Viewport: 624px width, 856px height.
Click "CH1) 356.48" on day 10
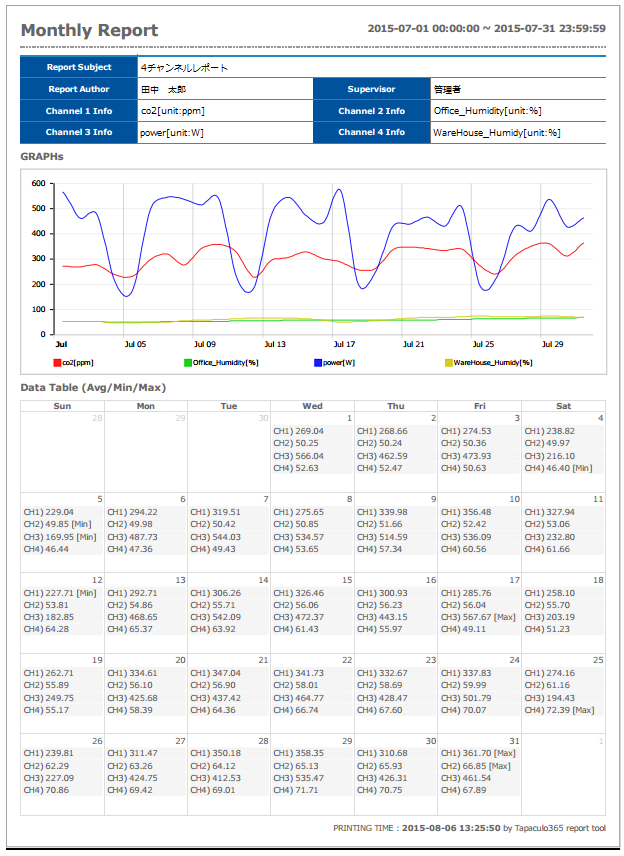pyautogui.click(x=466, y=512)
